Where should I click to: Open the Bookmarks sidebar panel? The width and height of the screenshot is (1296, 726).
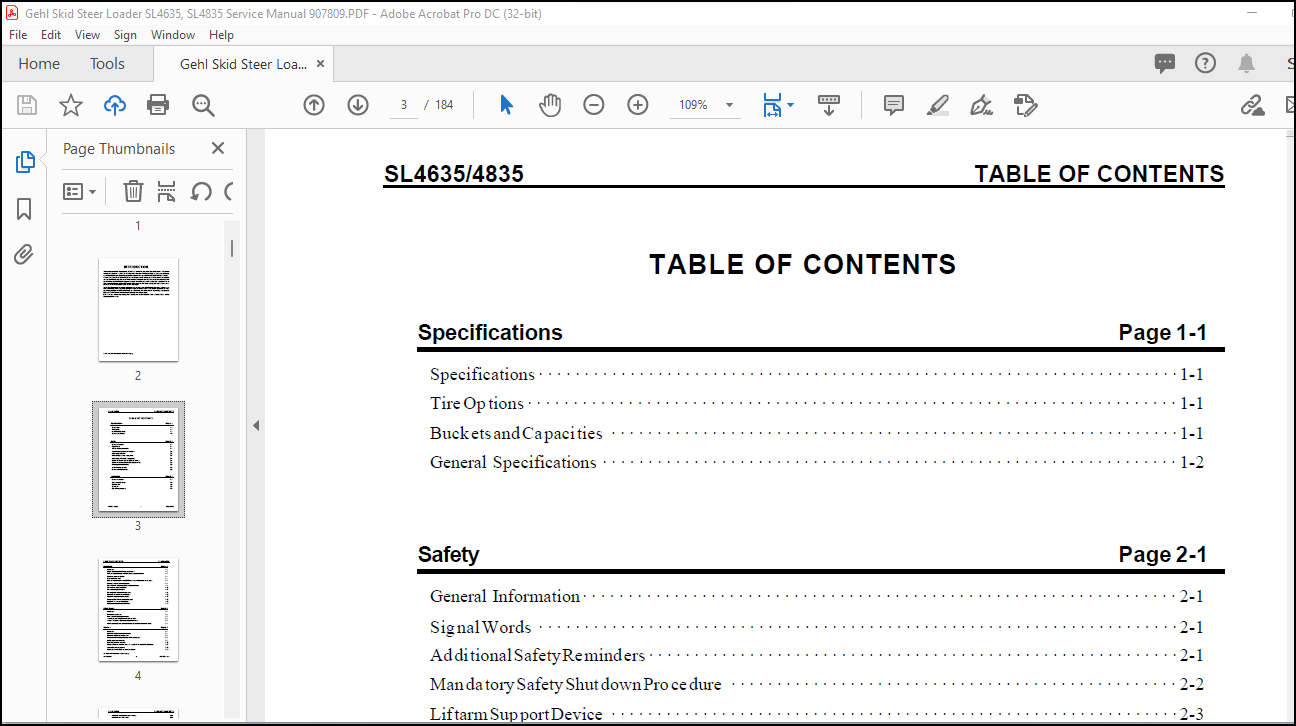click(24, 209)
